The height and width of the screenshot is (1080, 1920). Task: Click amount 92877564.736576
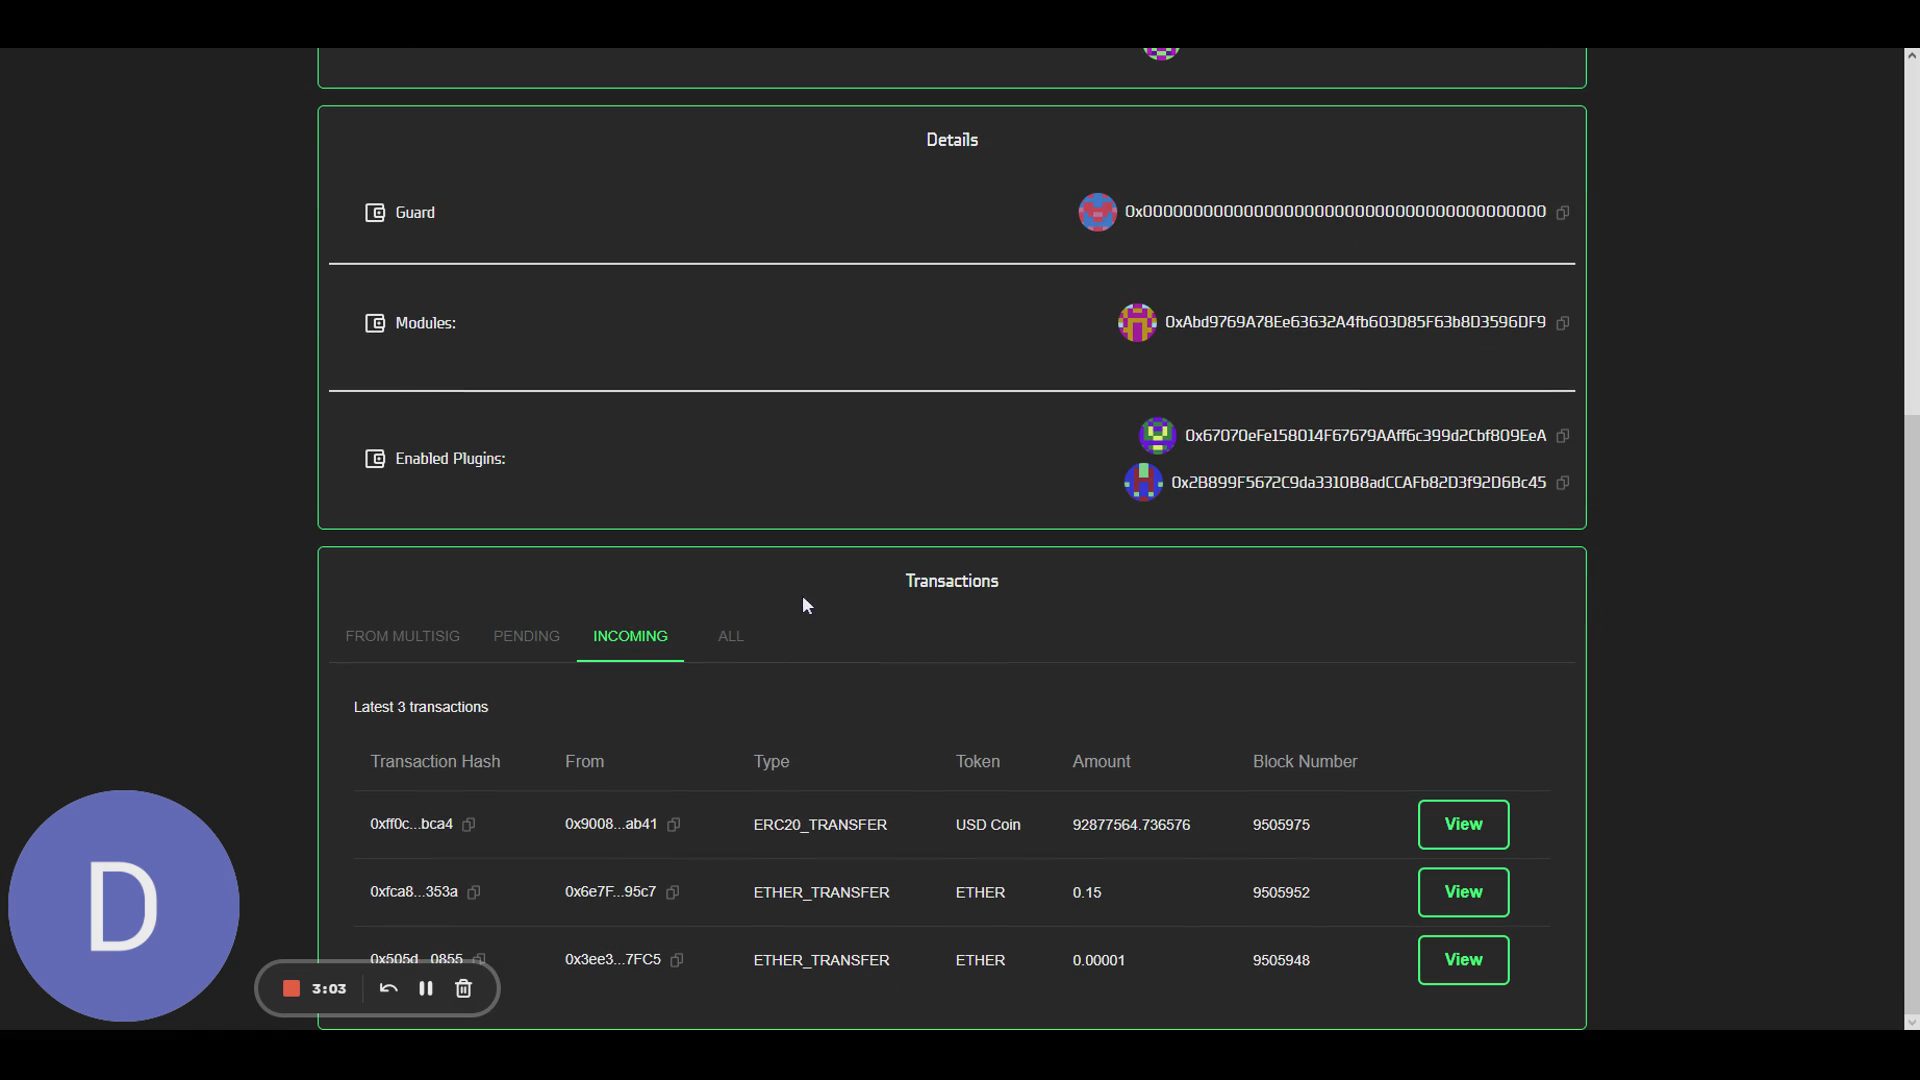pyautogui.click(x=1131, y=825)
